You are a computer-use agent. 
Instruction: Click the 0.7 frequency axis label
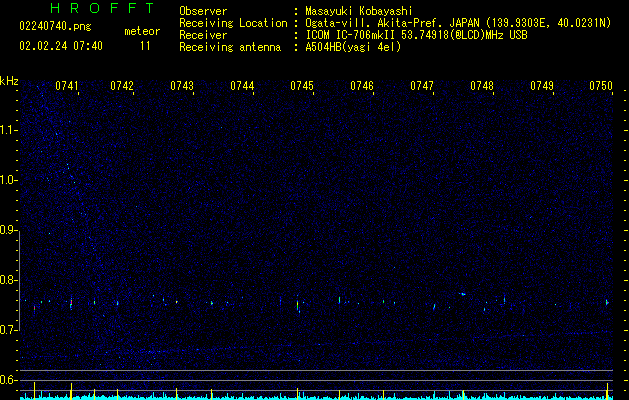pyautogui.click(x=9, y=330)
